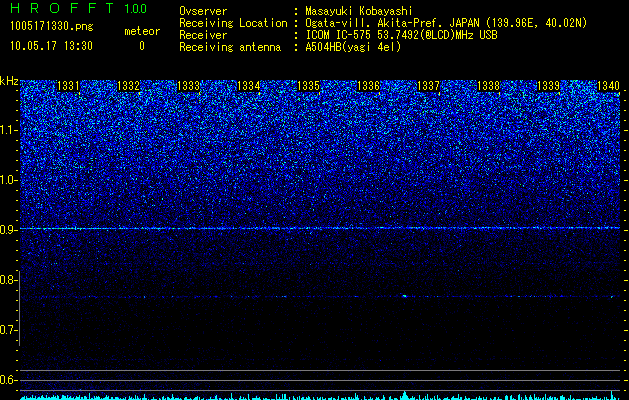Click the kHz axis unit label
Image resolution: width=629 pixels, height=400 pixels.
tap(9, 81)
